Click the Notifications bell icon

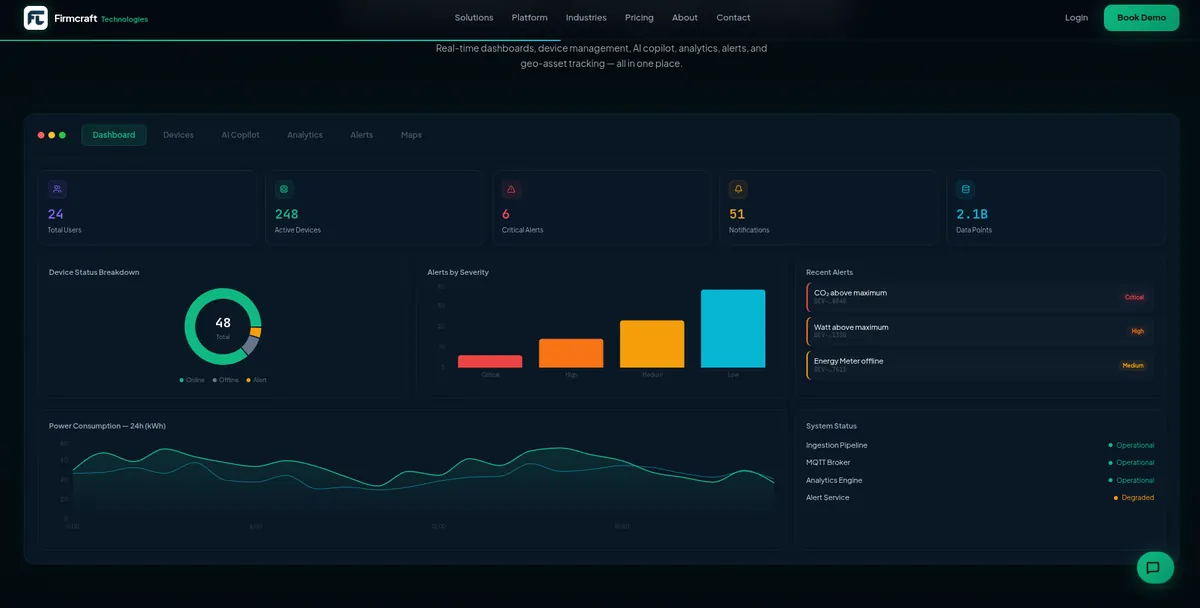point(738,188)
